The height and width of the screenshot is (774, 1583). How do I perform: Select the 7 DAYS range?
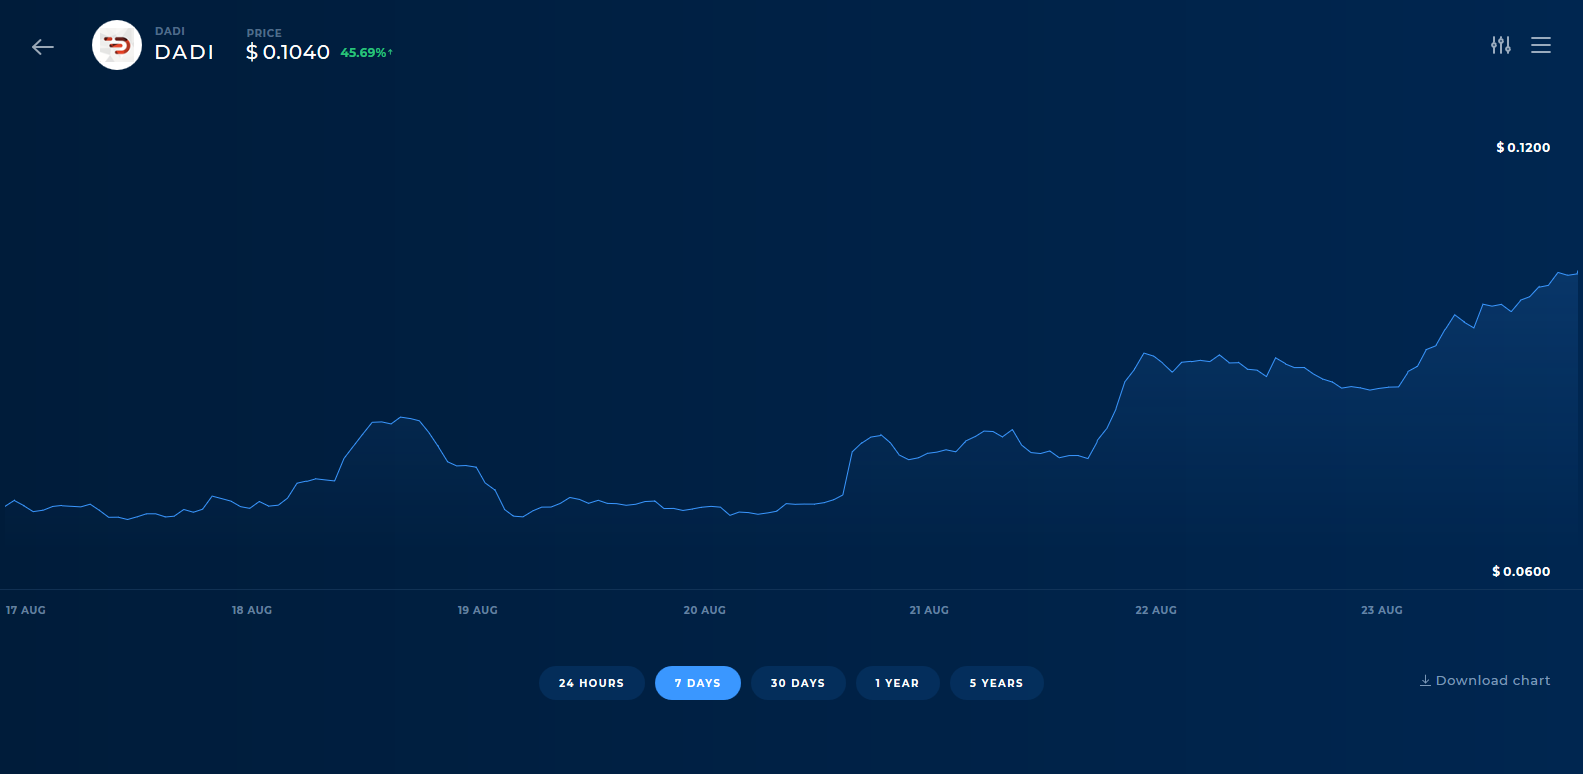click(x=698, y=683)
